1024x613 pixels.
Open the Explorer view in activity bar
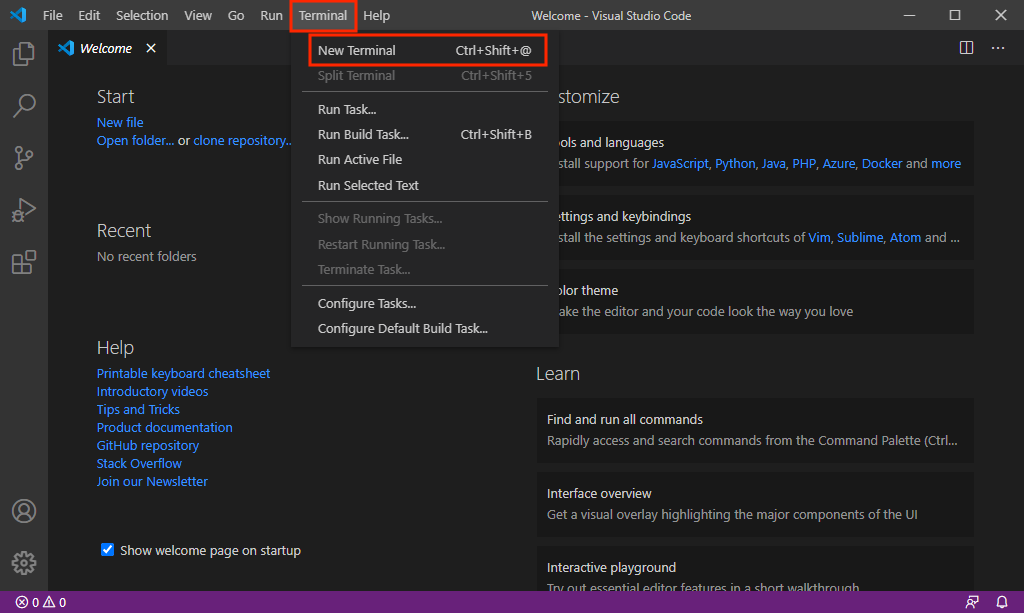24,54
